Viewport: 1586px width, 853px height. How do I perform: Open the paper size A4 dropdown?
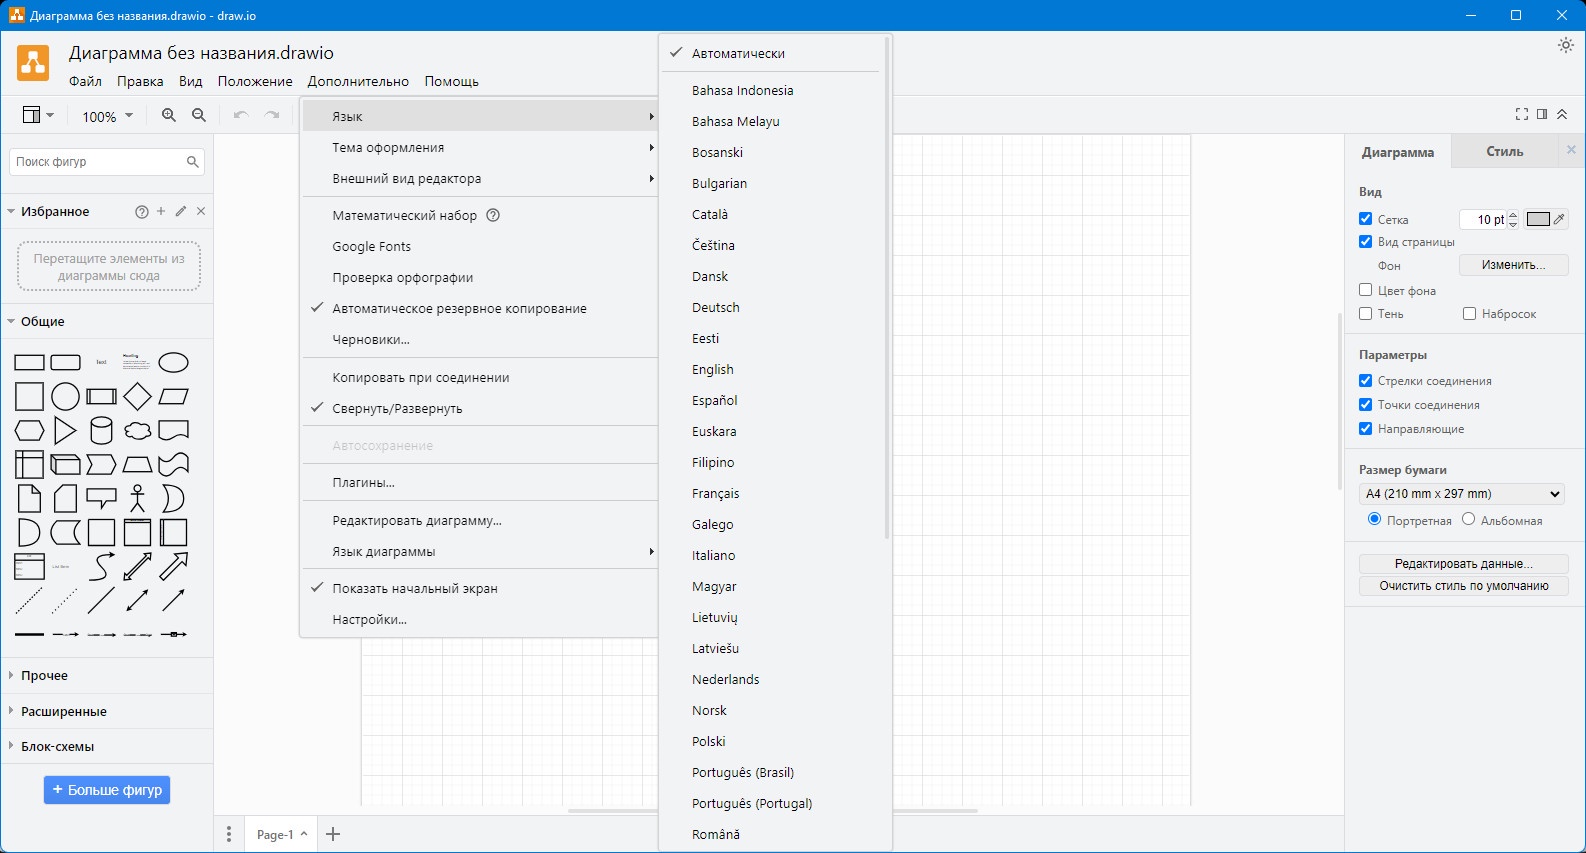(x=1461, y=493)
